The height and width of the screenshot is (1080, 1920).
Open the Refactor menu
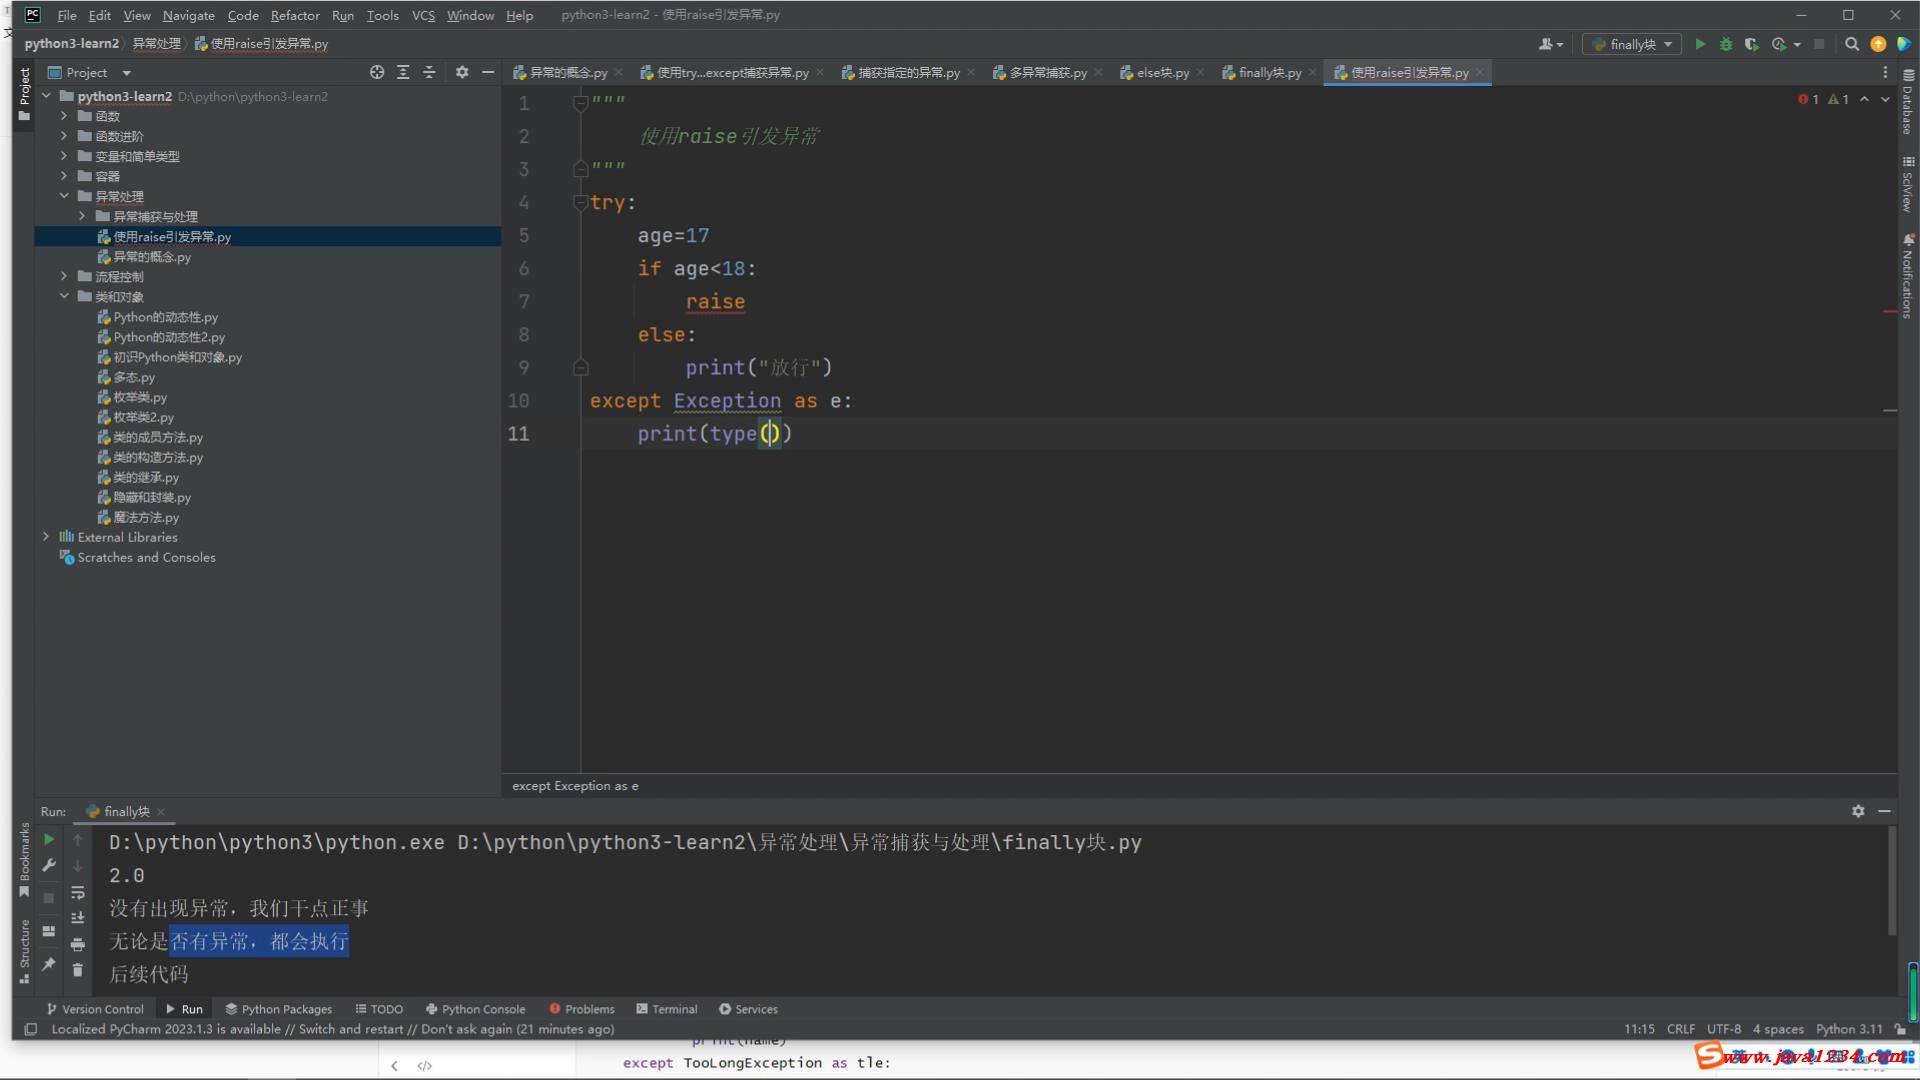point(294,15)
